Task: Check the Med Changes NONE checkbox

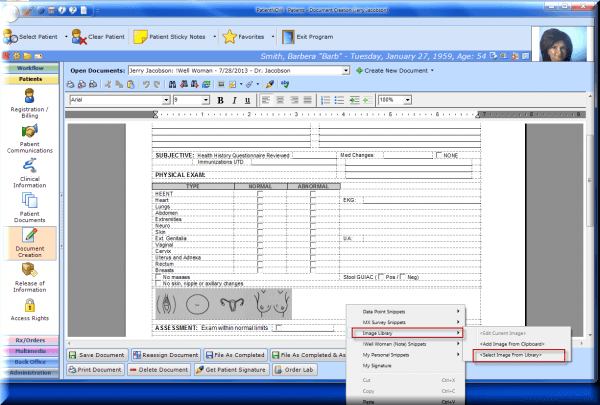Action: coord(440,155)
